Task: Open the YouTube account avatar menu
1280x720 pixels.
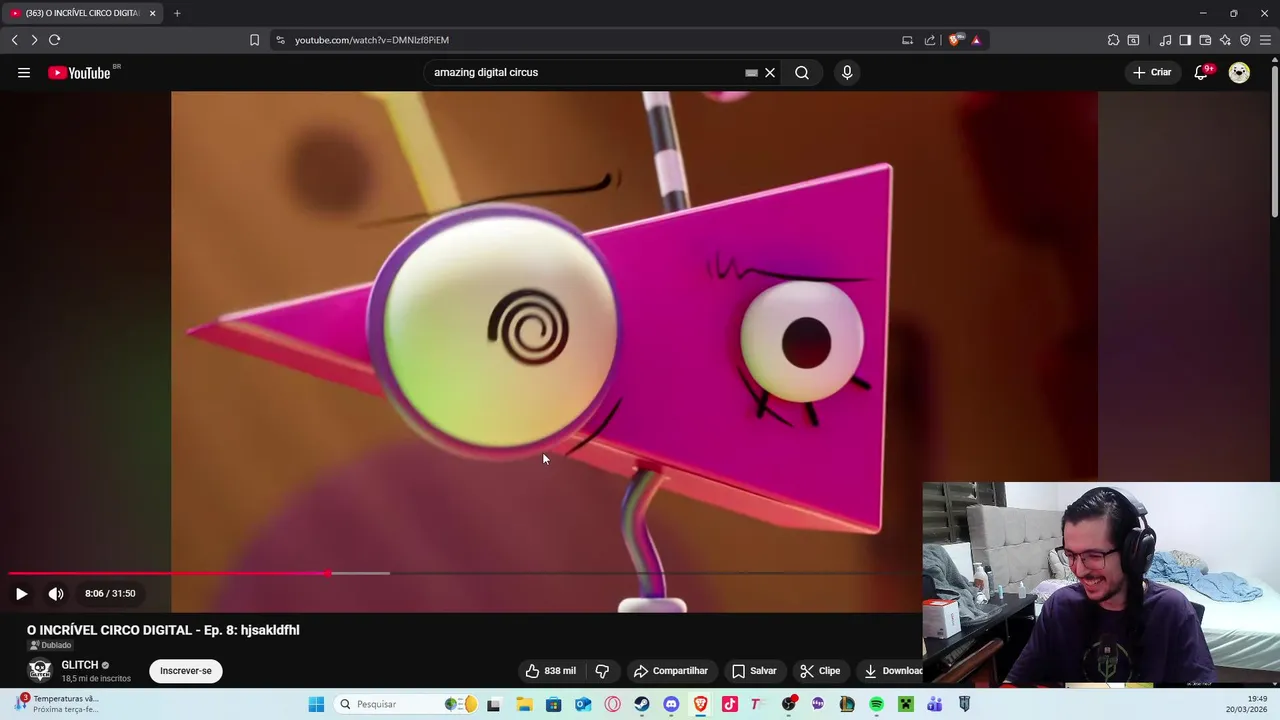Action: coord(1239,72)
